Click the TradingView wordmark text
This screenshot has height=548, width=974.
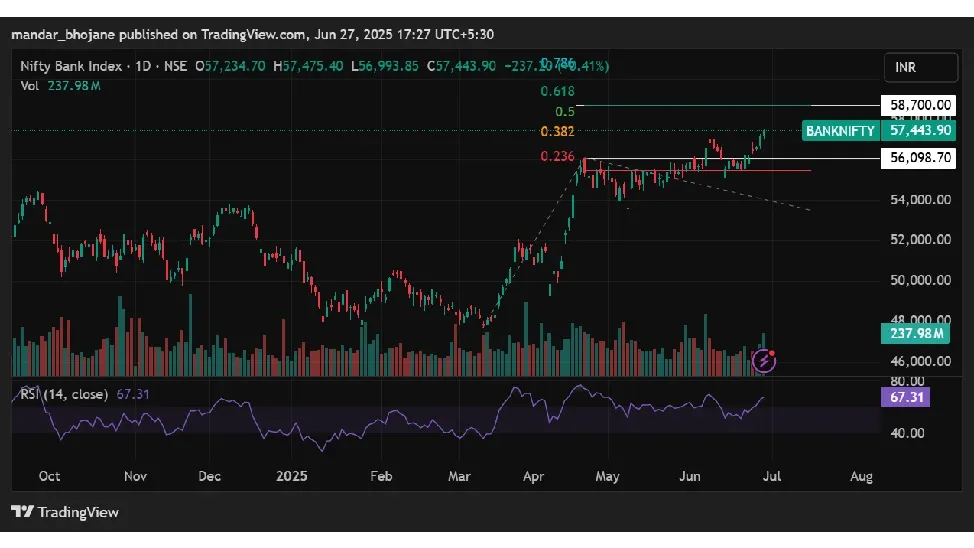78,512
